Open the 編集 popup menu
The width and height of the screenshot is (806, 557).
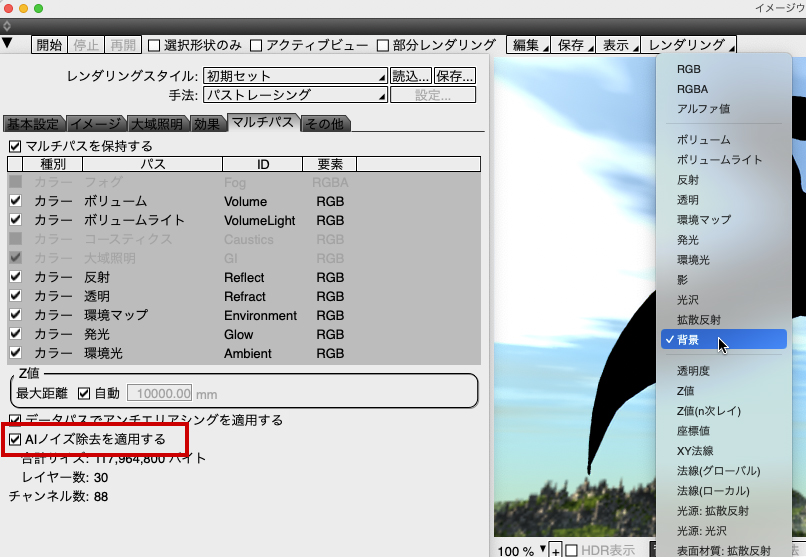click(x=528, y=45)
